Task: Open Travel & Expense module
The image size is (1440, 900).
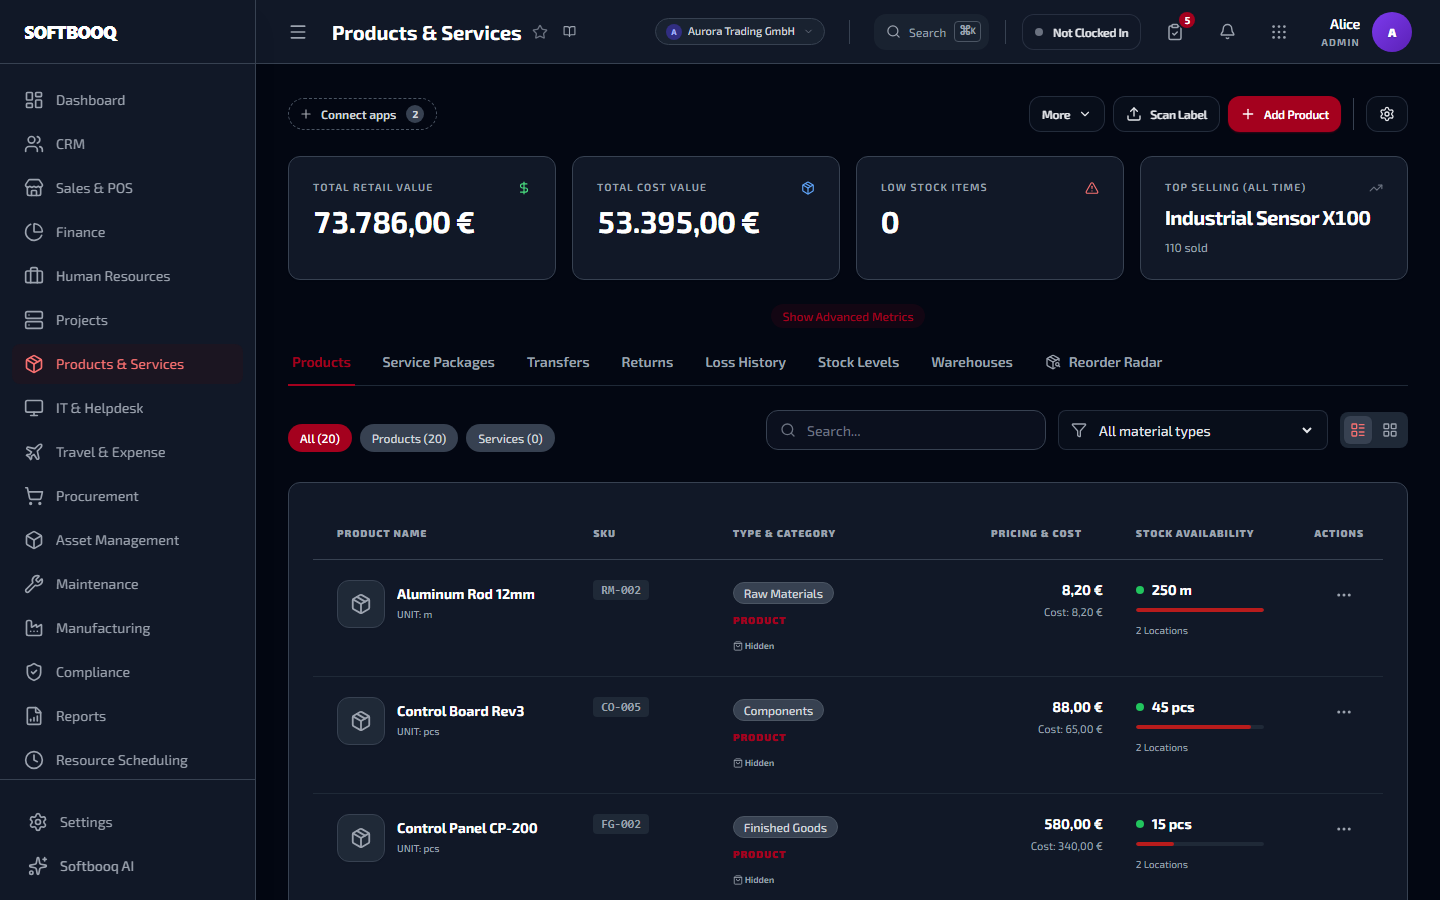Action: click(128, 452)
